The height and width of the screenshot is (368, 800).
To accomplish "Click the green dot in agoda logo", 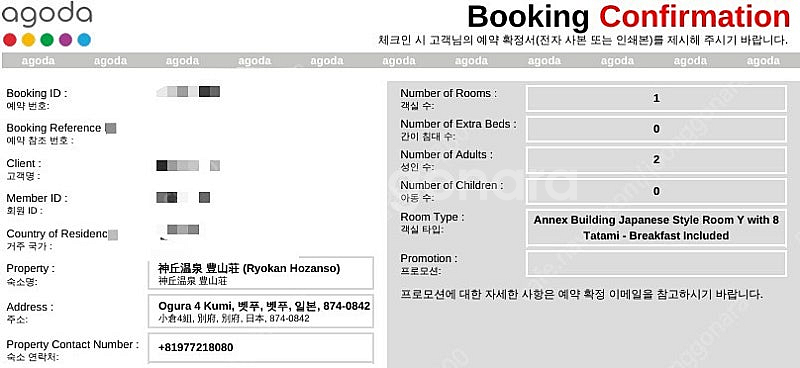I will coord(47,40).
